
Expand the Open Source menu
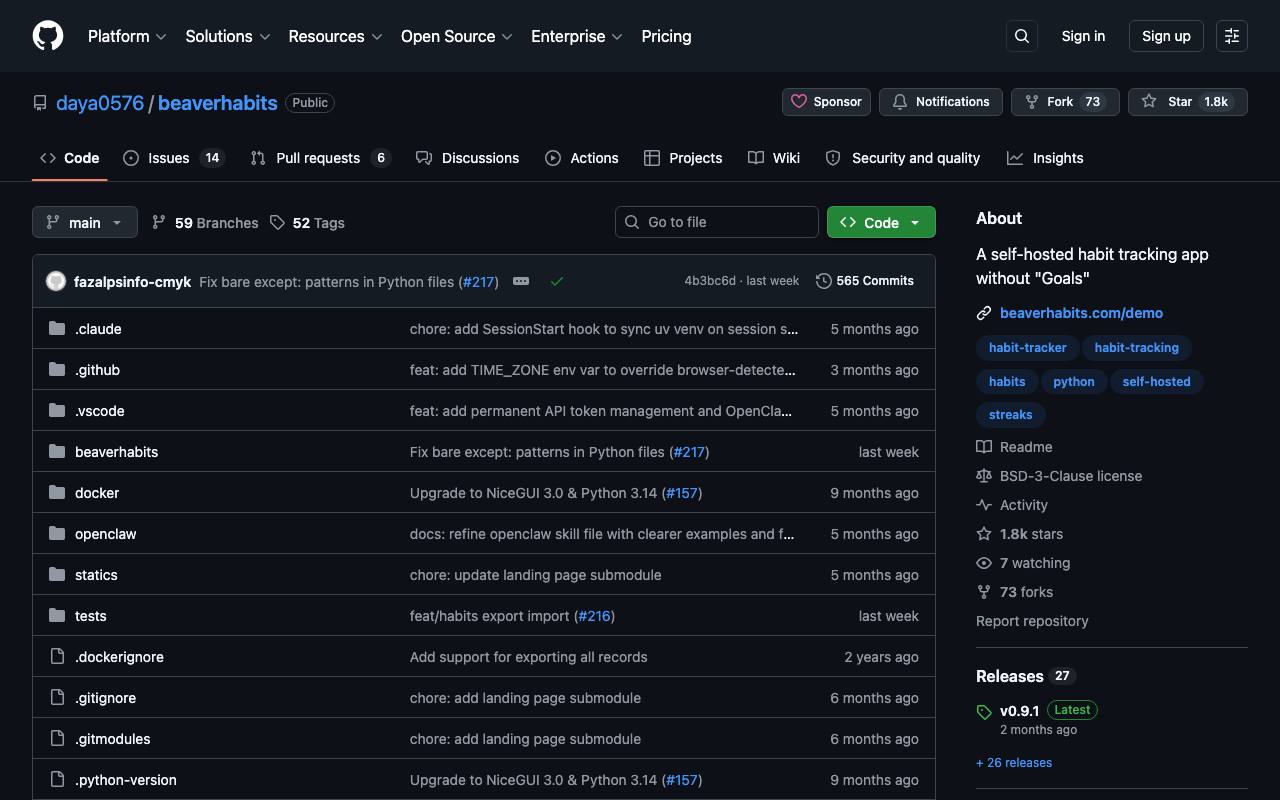pyautogui.click(x=457, y=36)
